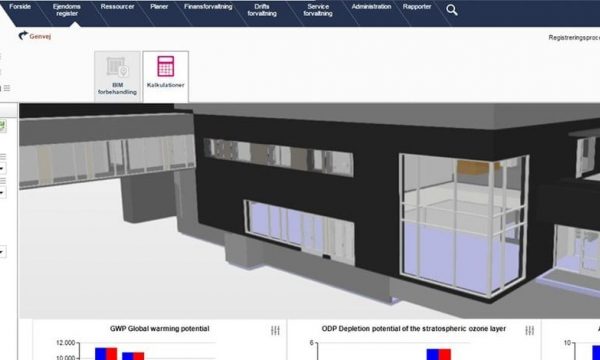Click the Genvej shortcut arrow icon
The width and height of the screenshot is (600, 360).
click(x=23, y=36)
